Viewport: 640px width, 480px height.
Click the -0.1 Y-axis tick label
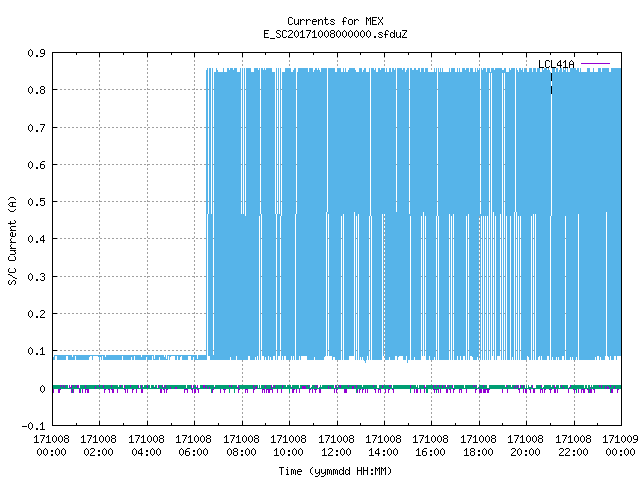pyautogui.click(x=33, y=426)
